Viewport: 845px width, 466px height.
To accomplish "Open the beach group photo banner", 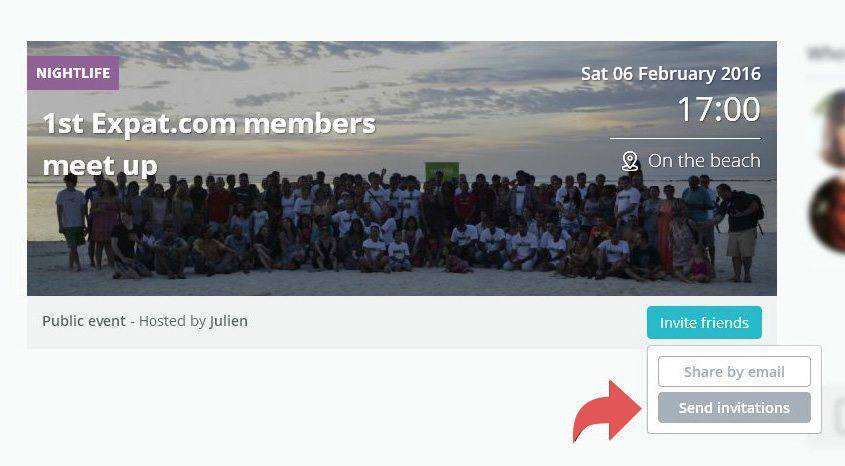I will (402, 169).
